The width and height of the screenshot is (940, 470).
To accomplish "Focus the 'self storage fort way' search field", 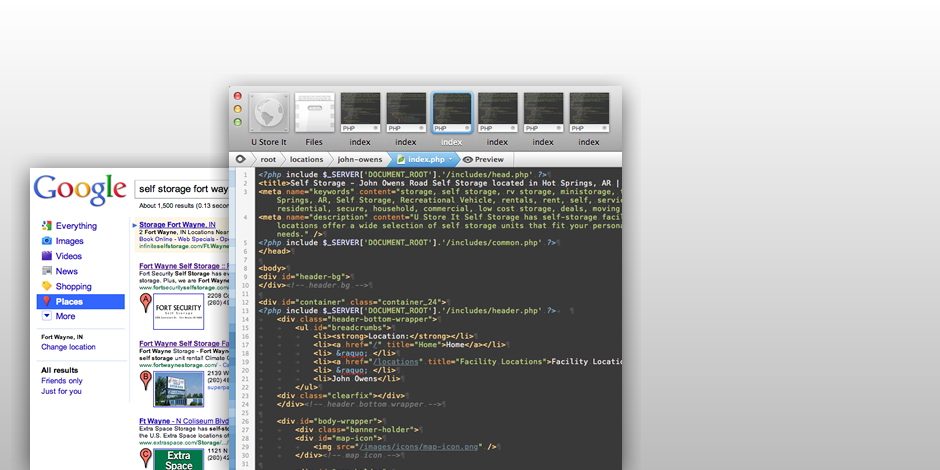I will (x=182, y=189).
